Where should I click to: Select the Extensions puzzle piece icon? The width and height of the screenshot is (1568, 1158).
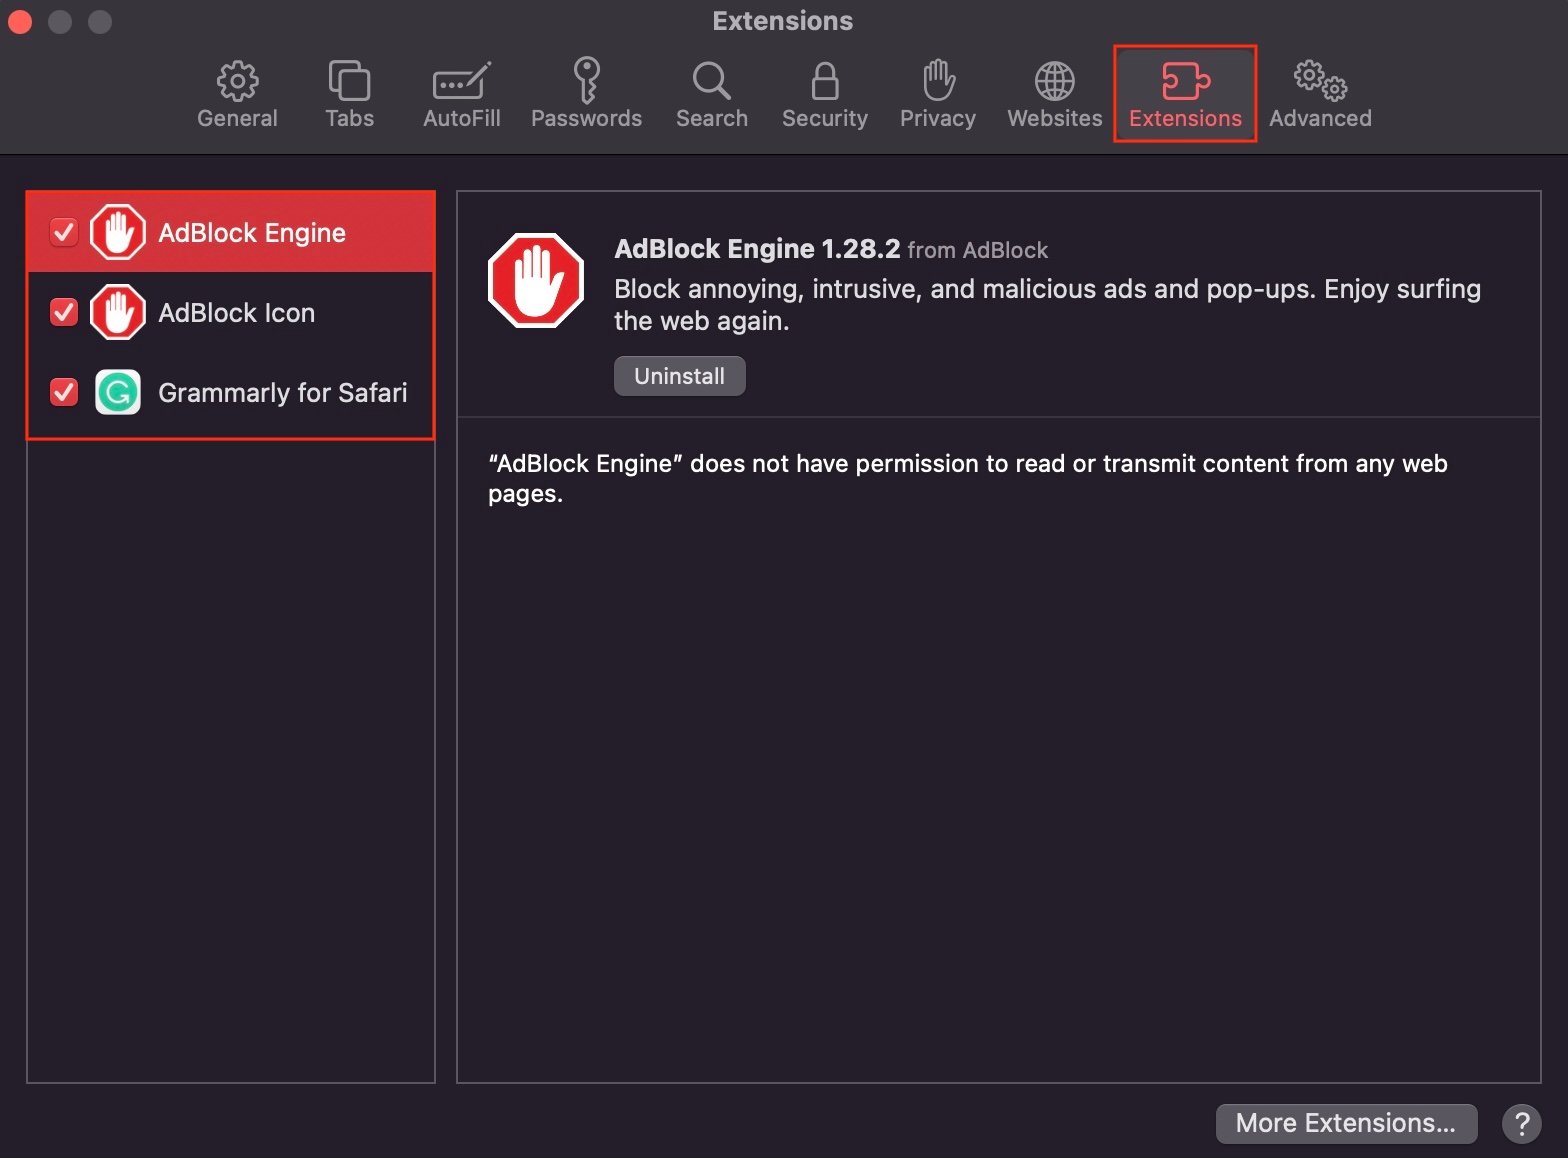(x=1185, y=81)
